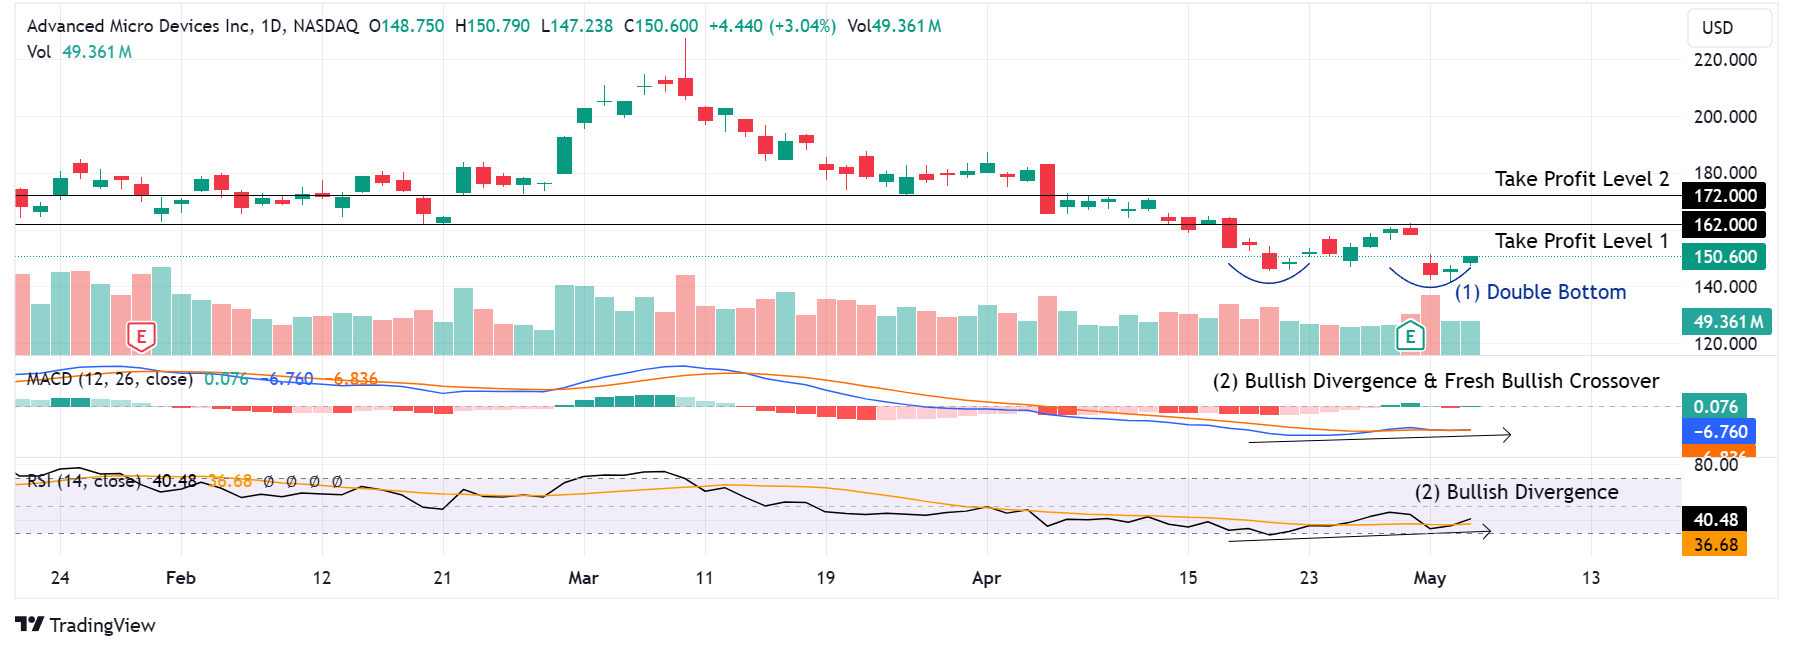Click the 19 date label on time axis
Viewport: 1793px width, 651px height.
point(826,578)
